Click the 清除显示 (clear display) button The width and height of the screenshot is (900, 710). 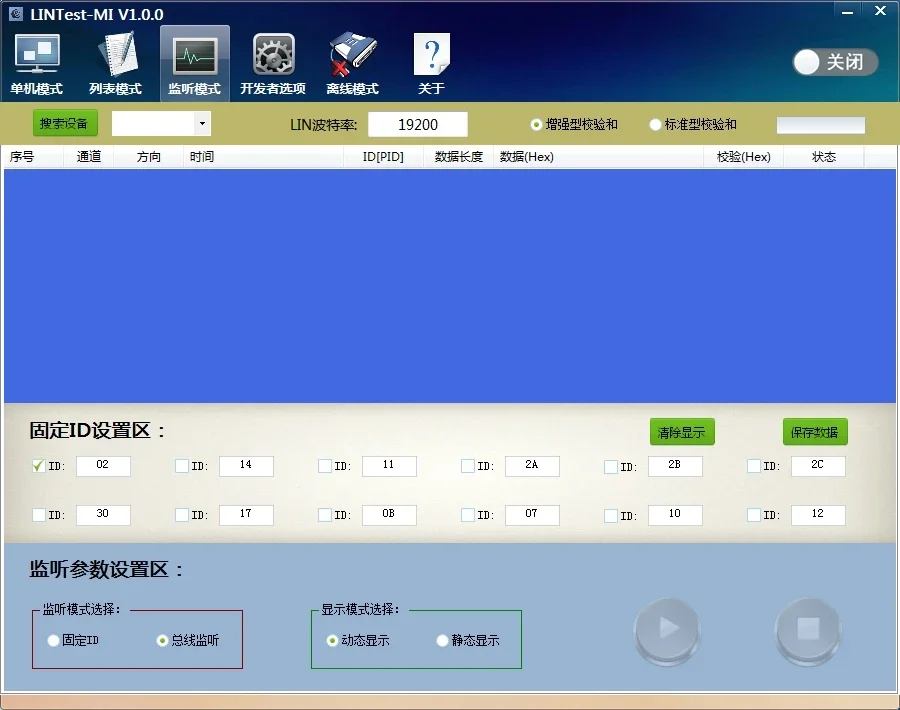tap(682, 431)
